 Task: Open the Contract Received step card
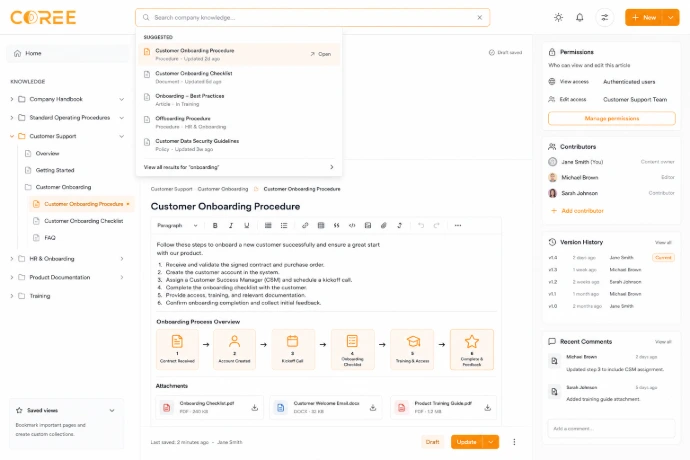[177, 349]
